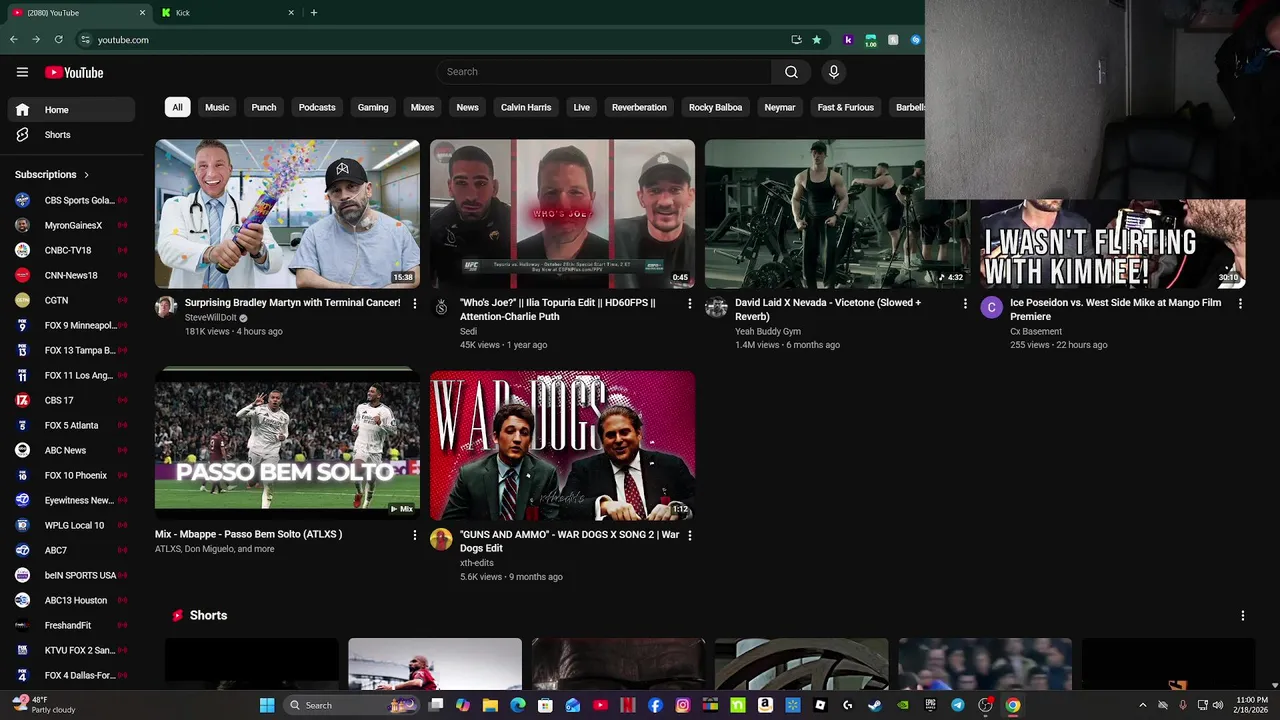The image size is (1280, 720).
Task: Select the All filter chip
Action: point(177,107)
